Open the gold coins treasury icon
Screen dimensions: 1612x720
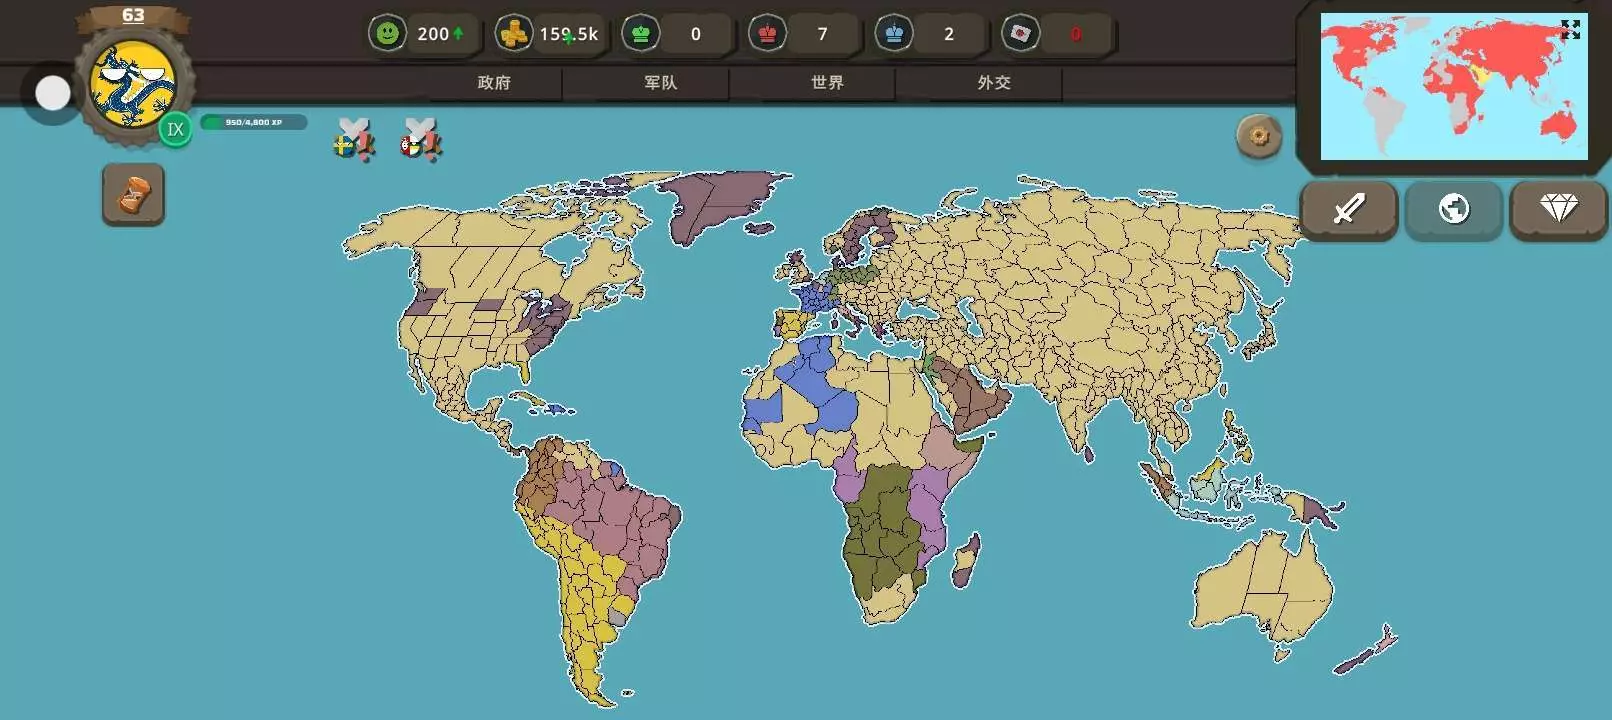(x=514, y=34)
